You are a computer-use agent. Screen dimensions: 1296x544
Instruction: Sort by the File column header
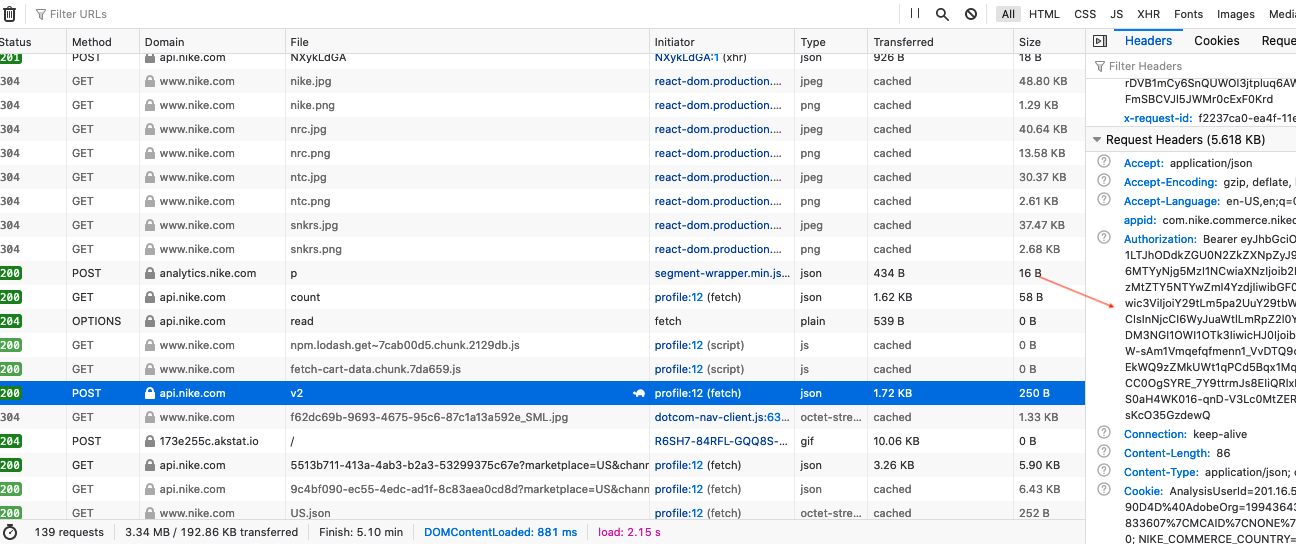(x=467, y=42)
